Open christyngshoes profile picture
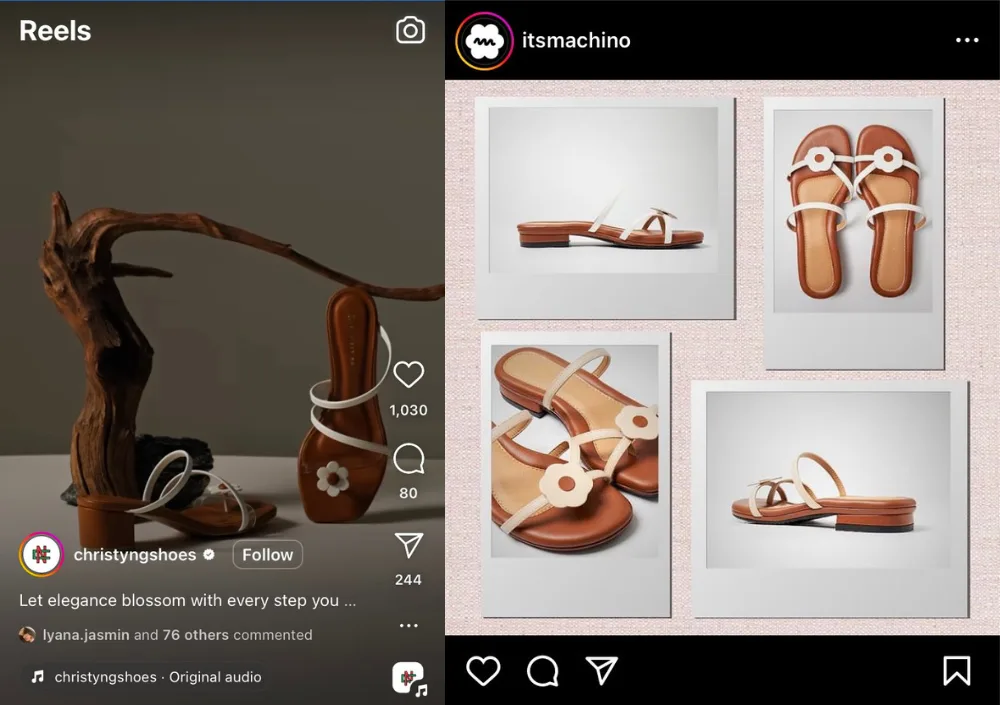Viewport: 1000px width, 705px height. click(x=41, y=555)
